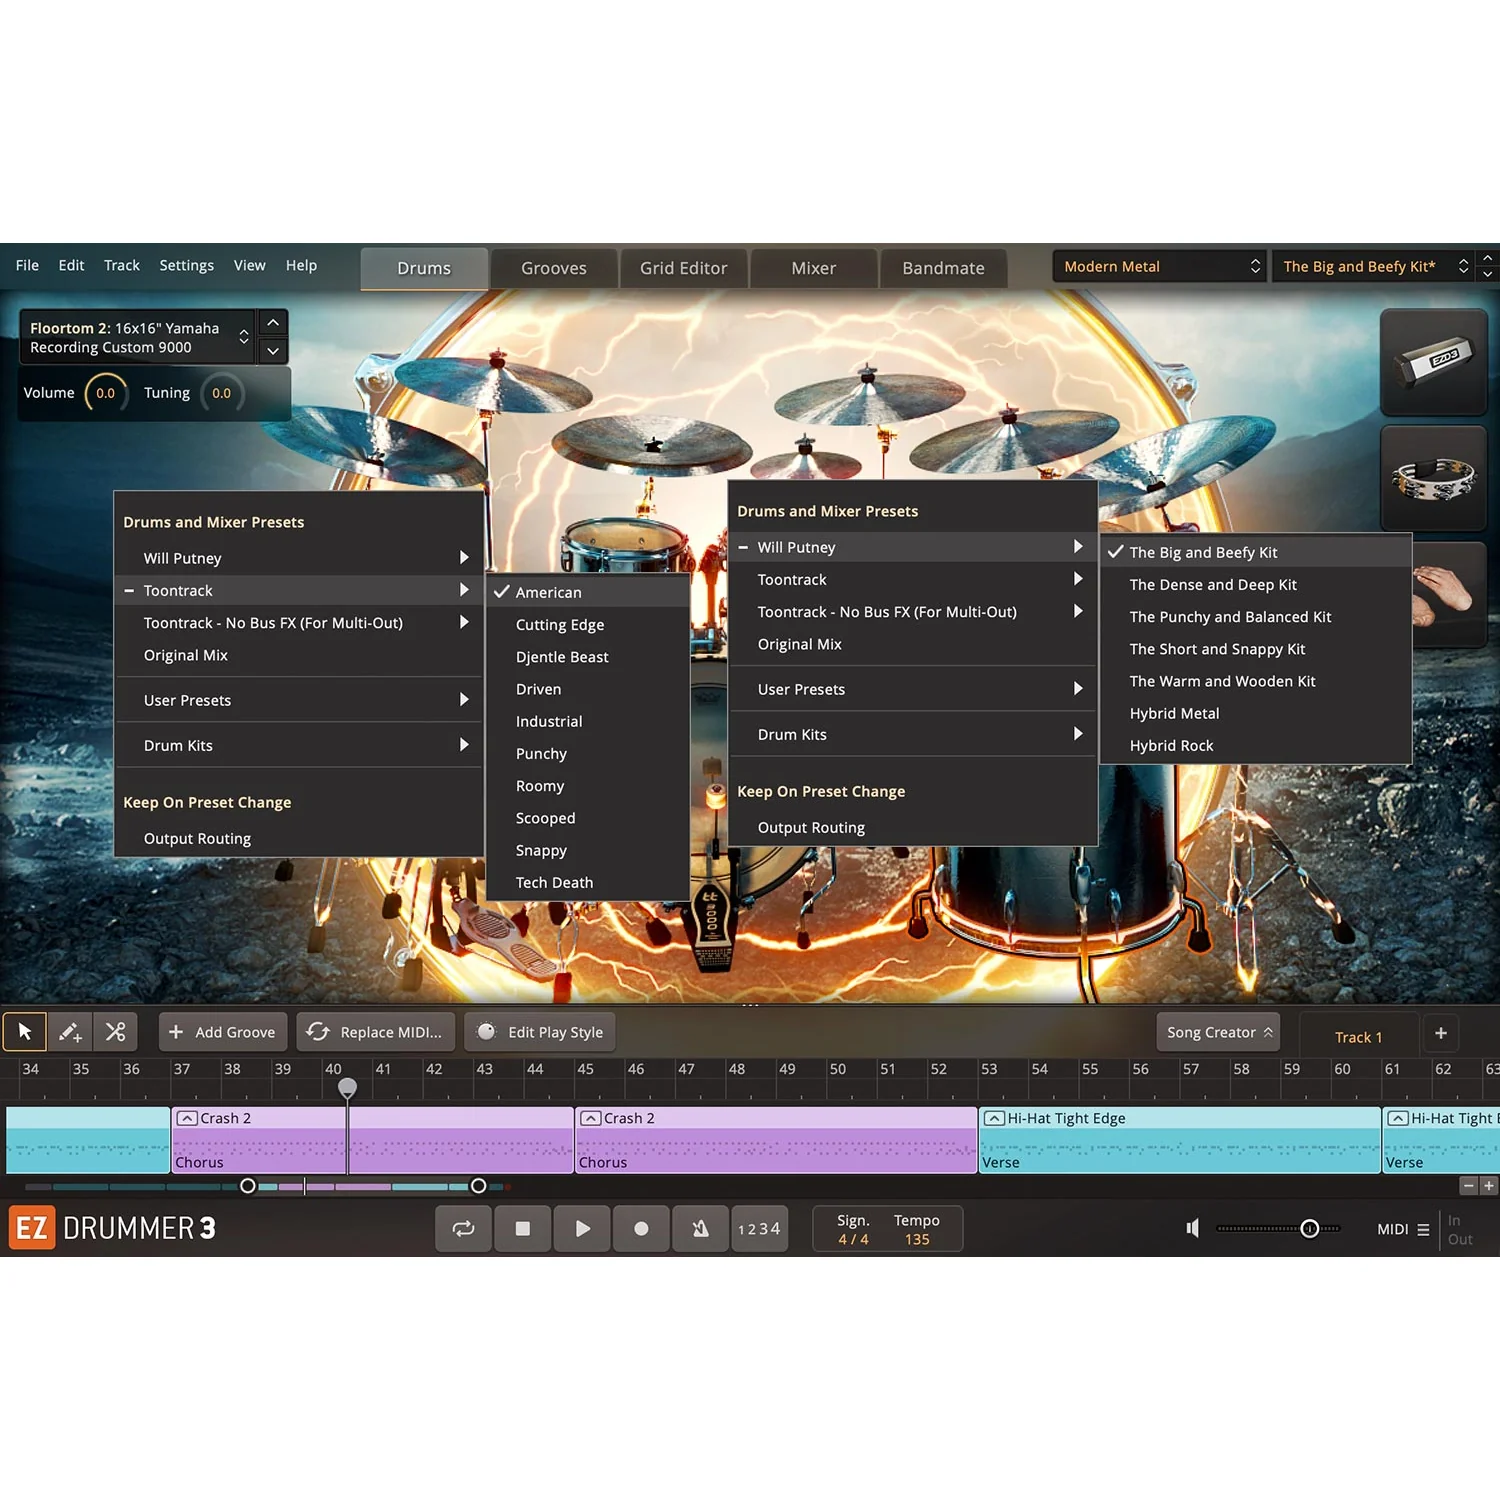Select Output Routing in the left preset menu
The height and width of the screenshot is (1500, 1500).
pyautogui.click(x=299, y=839)
